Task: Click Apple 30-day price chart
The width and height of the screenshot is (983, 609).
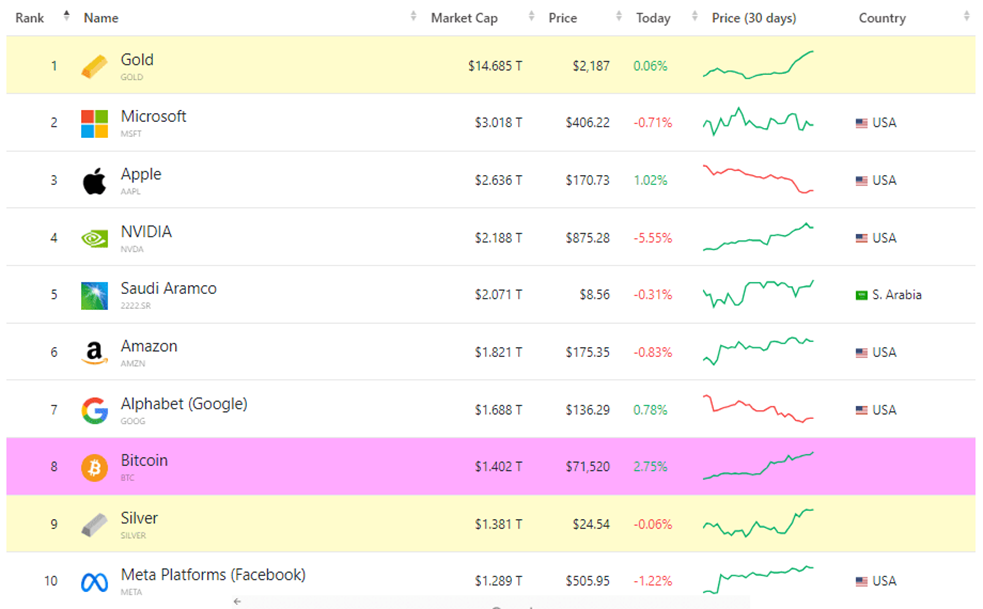Action: [758, 179]
